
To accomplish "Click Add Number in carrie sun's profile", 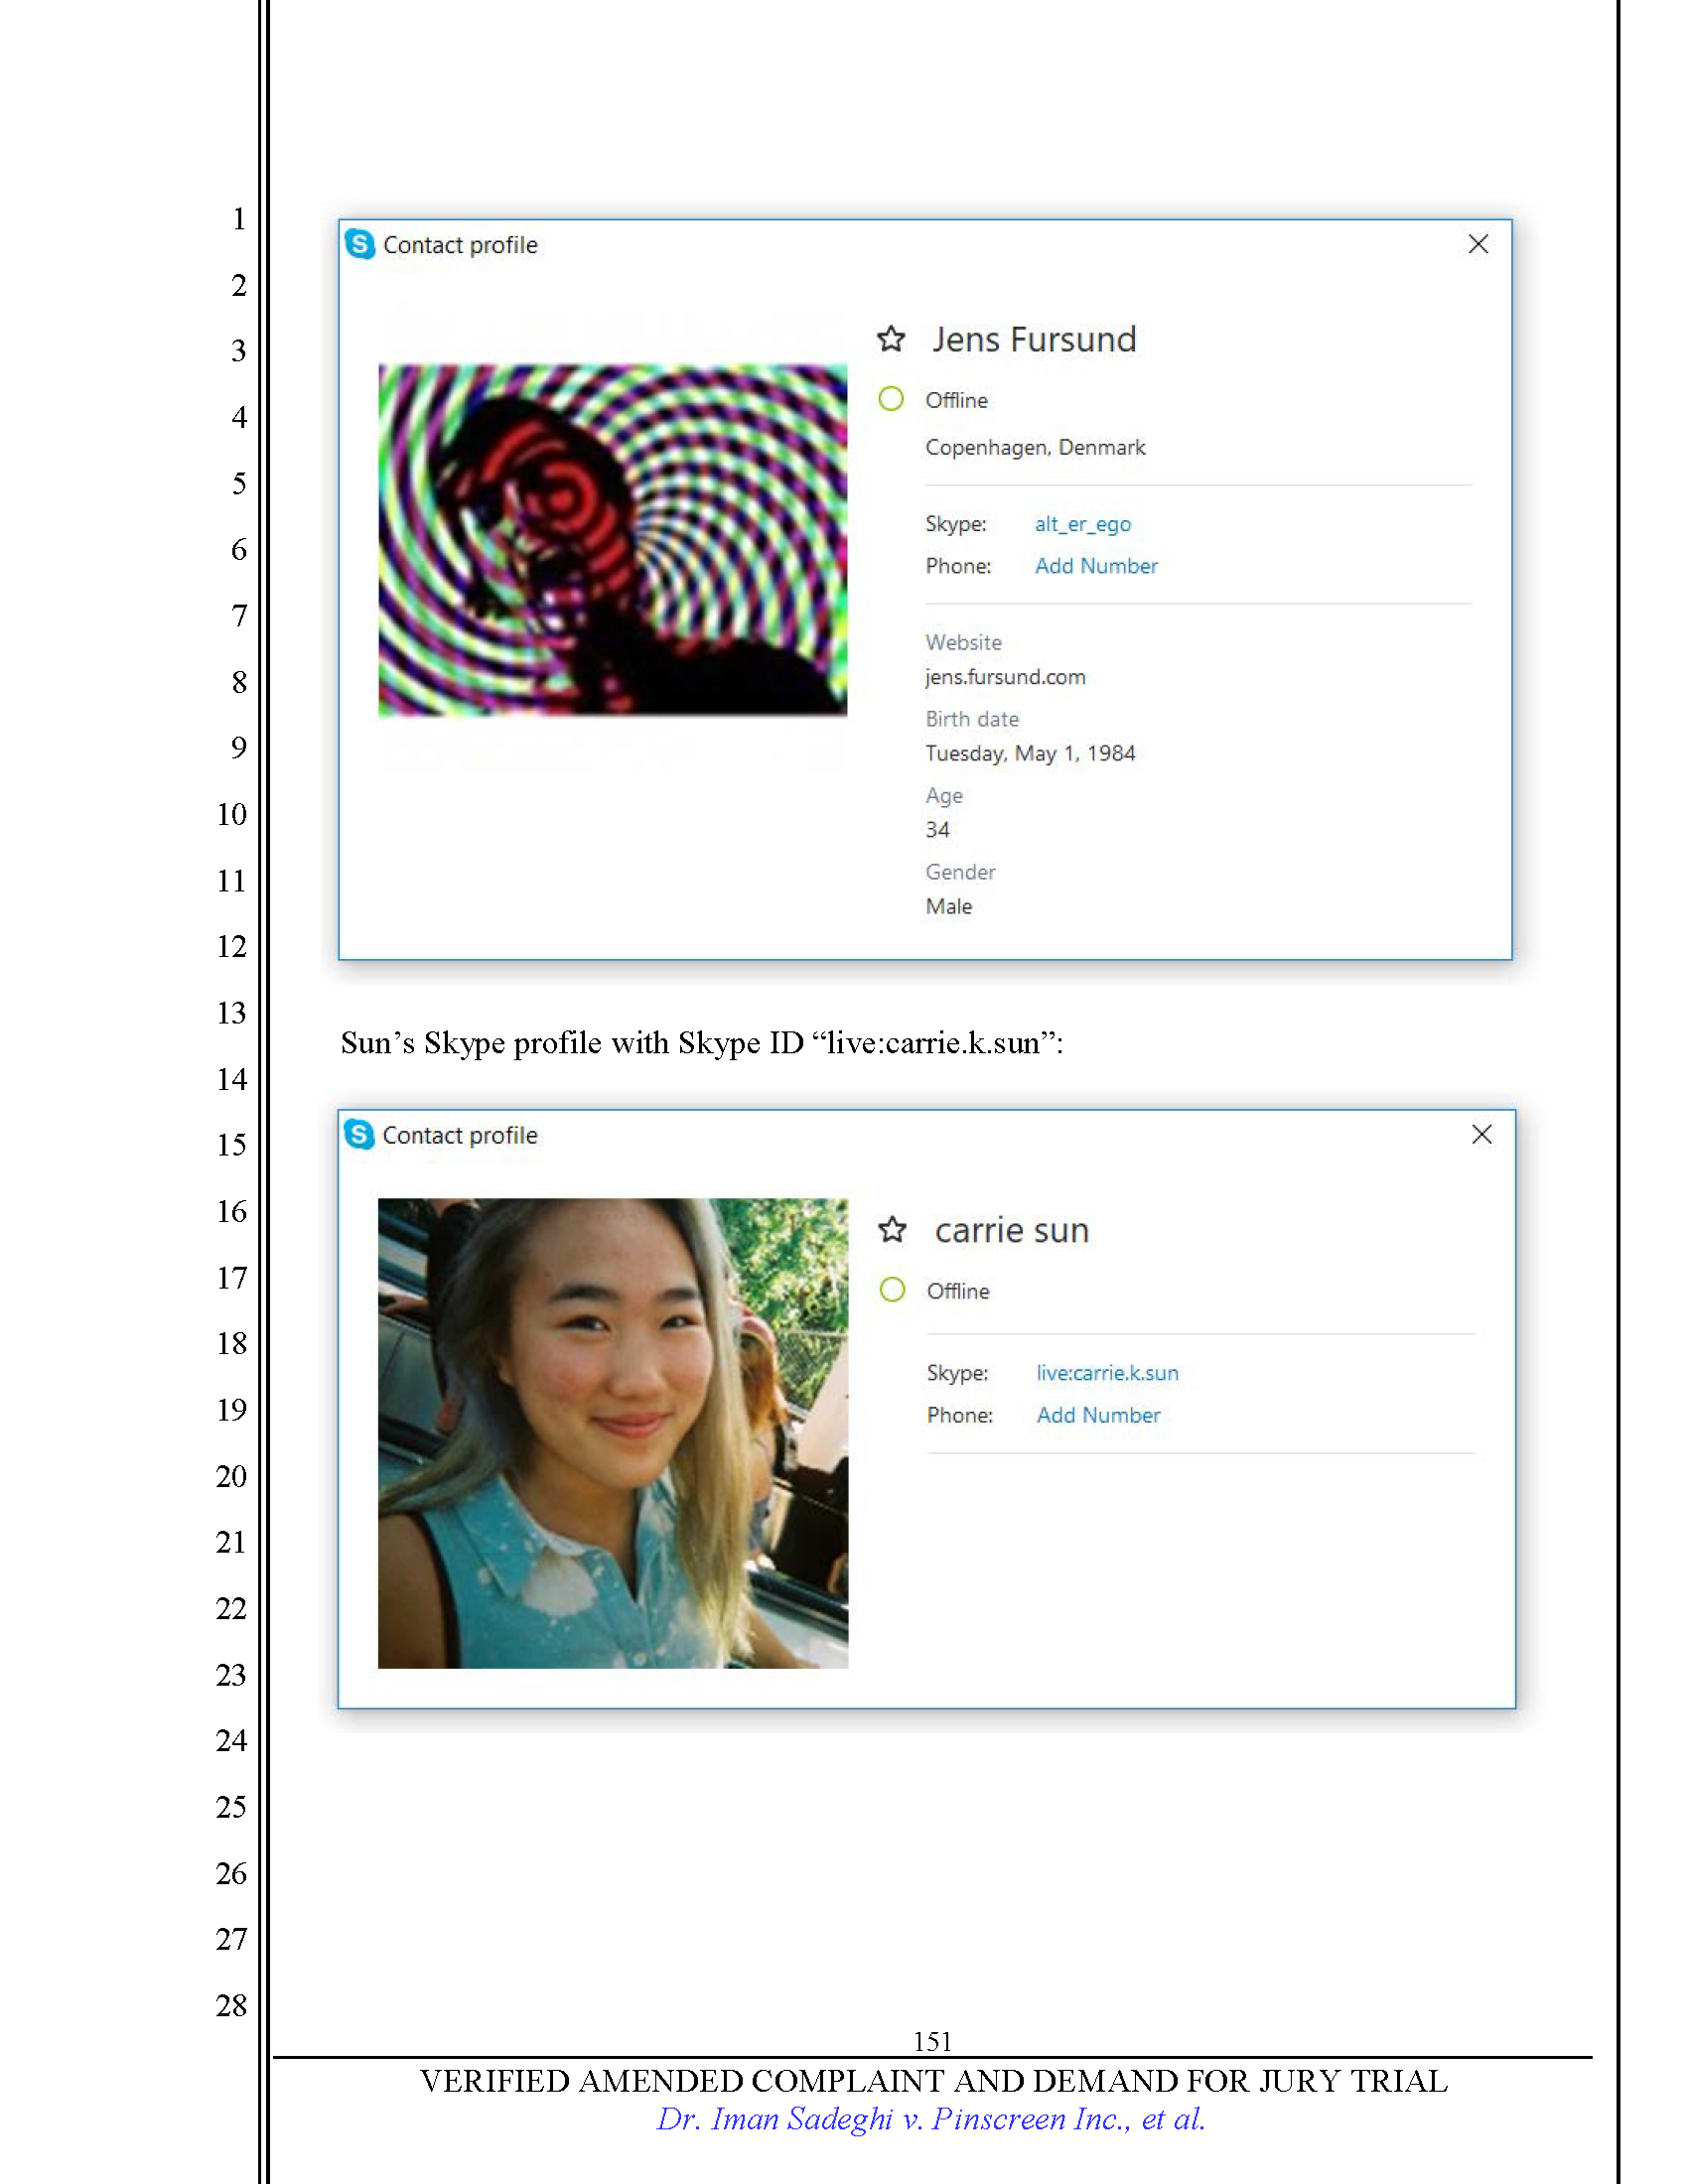I will (x=1097, y=1415).
